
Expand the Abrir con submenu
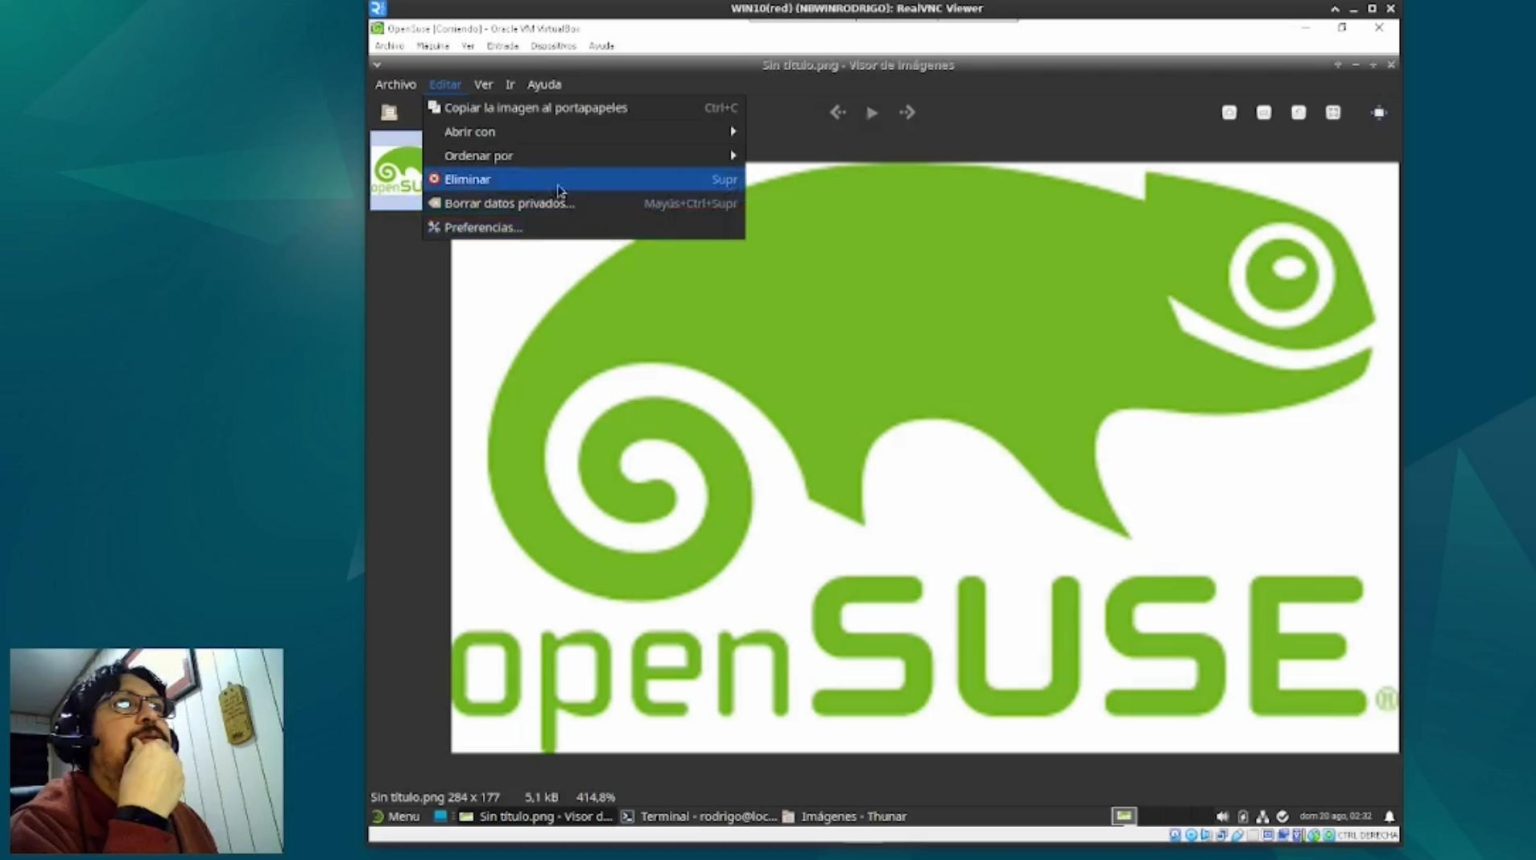[469, 131]
